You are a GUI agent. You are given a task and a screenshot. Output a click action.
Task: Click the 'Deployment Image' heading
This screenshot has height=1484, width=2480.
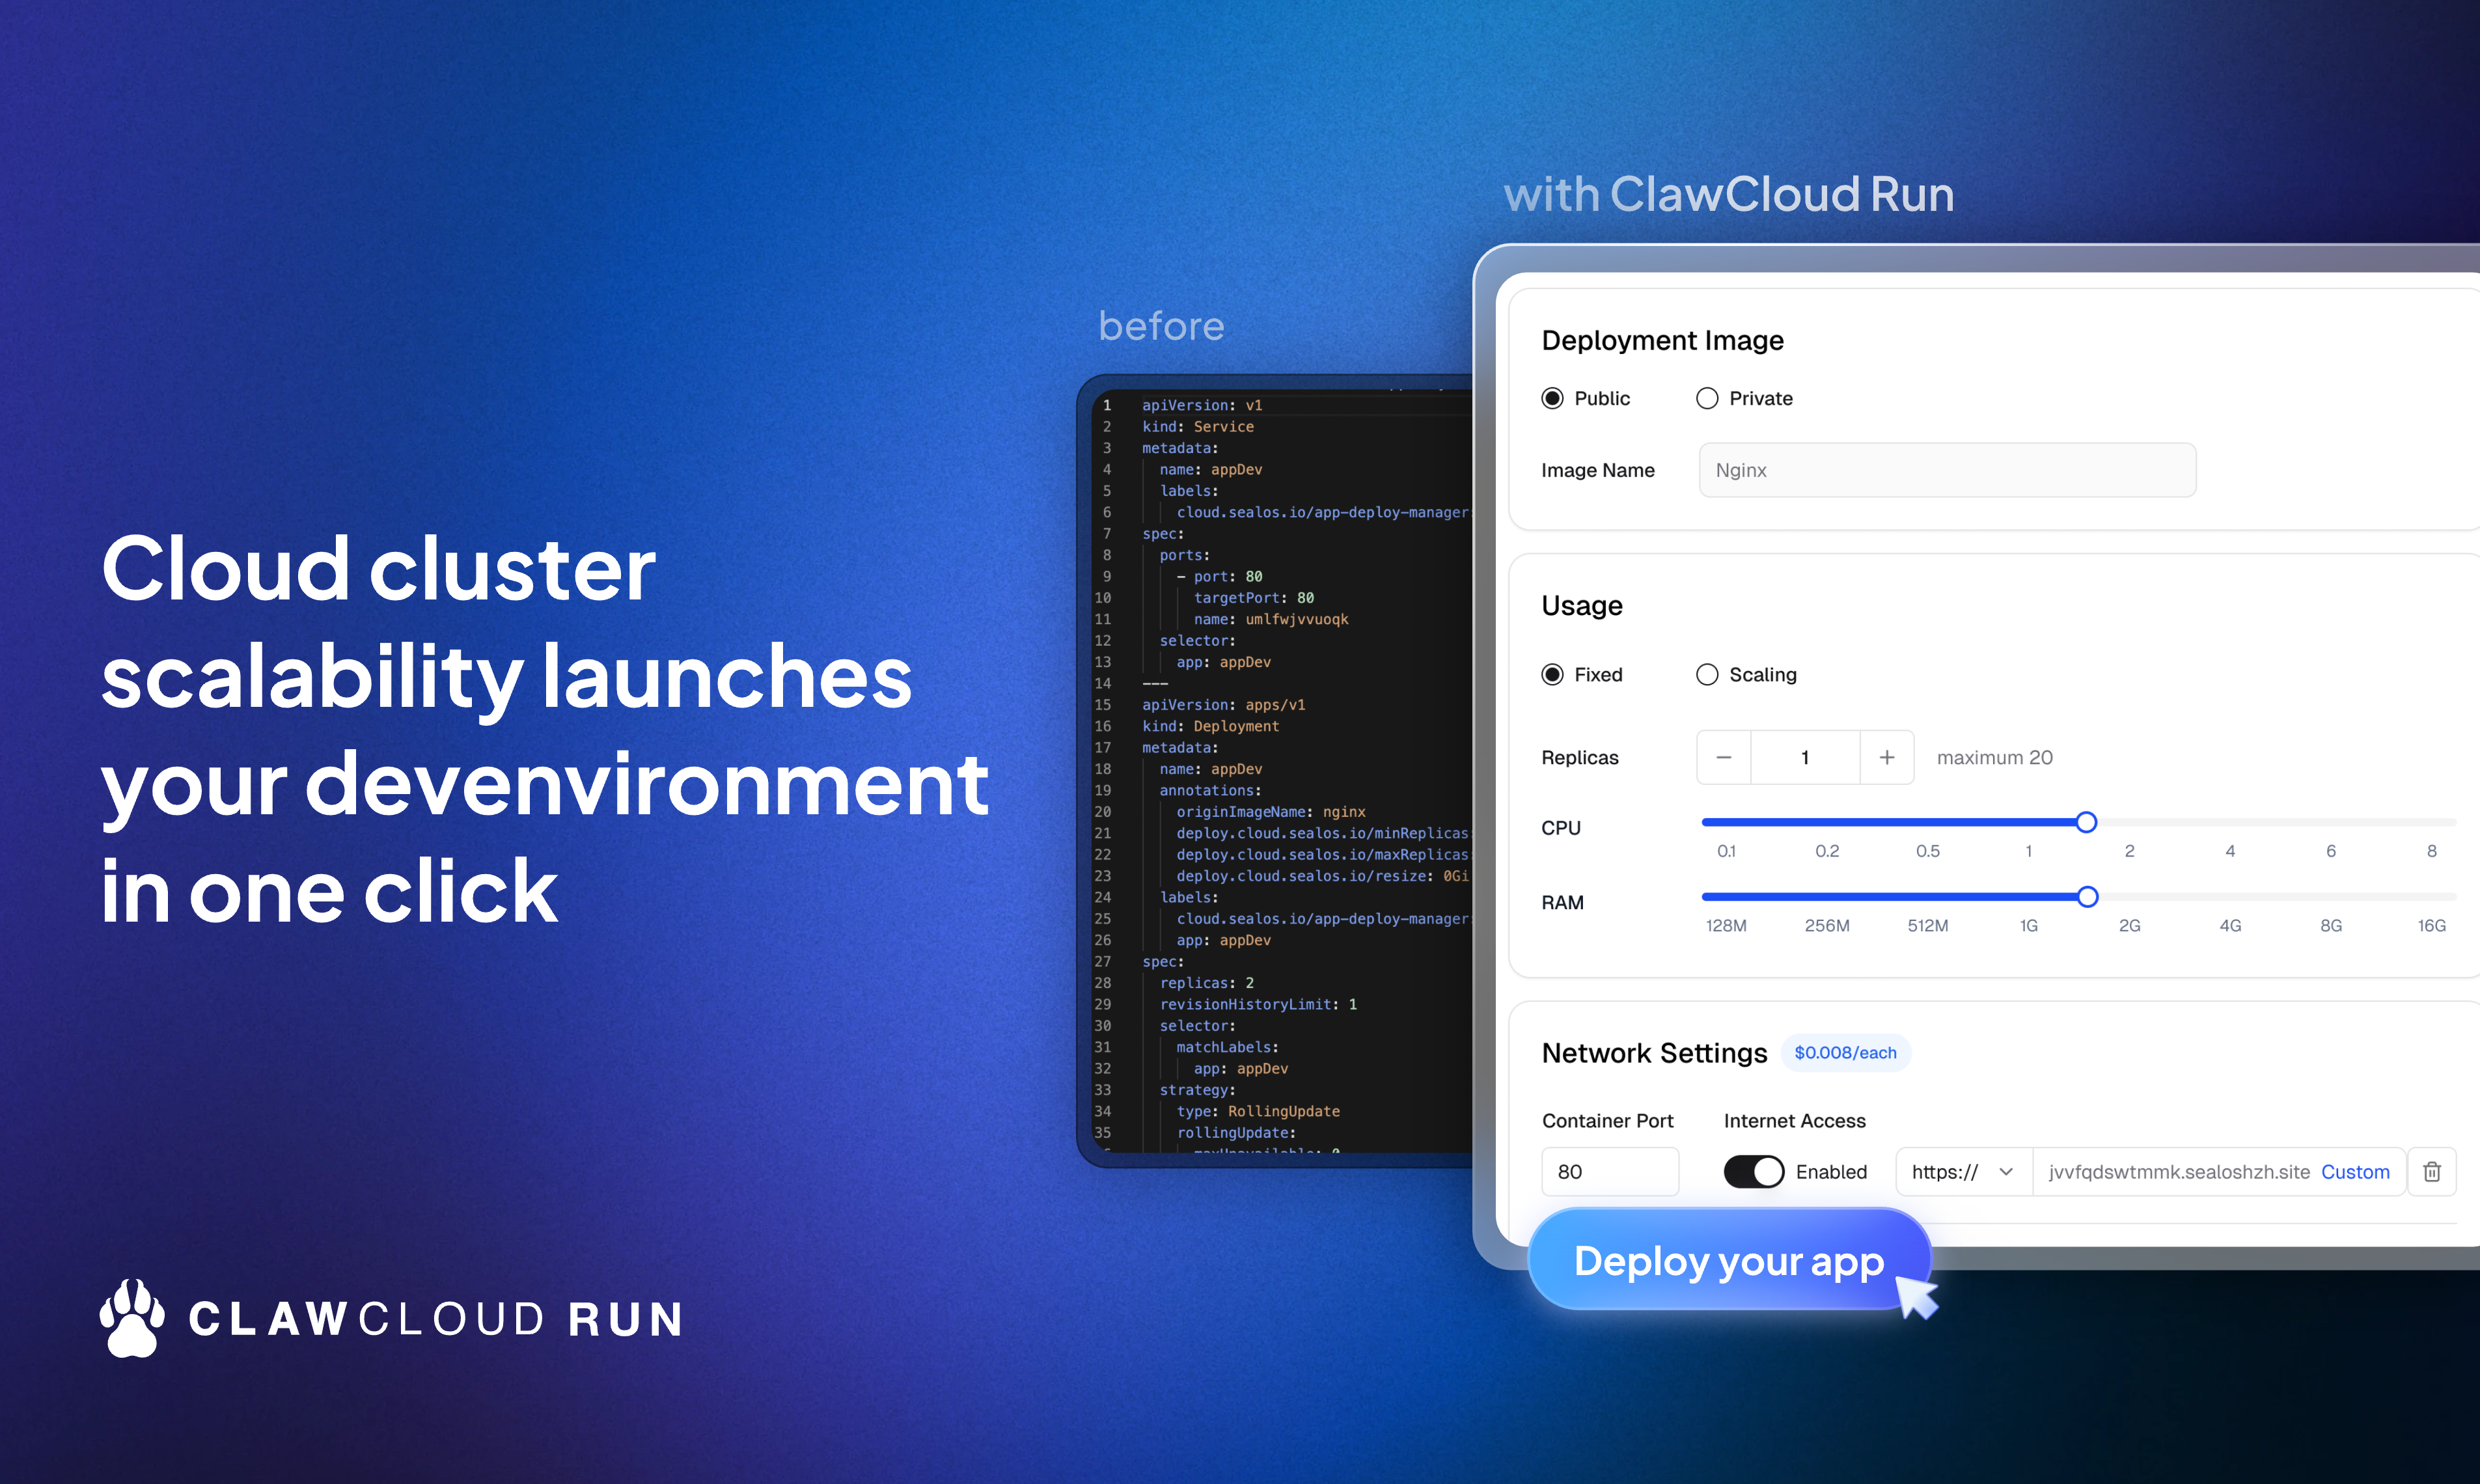pyautogui.click(x=1662, y=341)
